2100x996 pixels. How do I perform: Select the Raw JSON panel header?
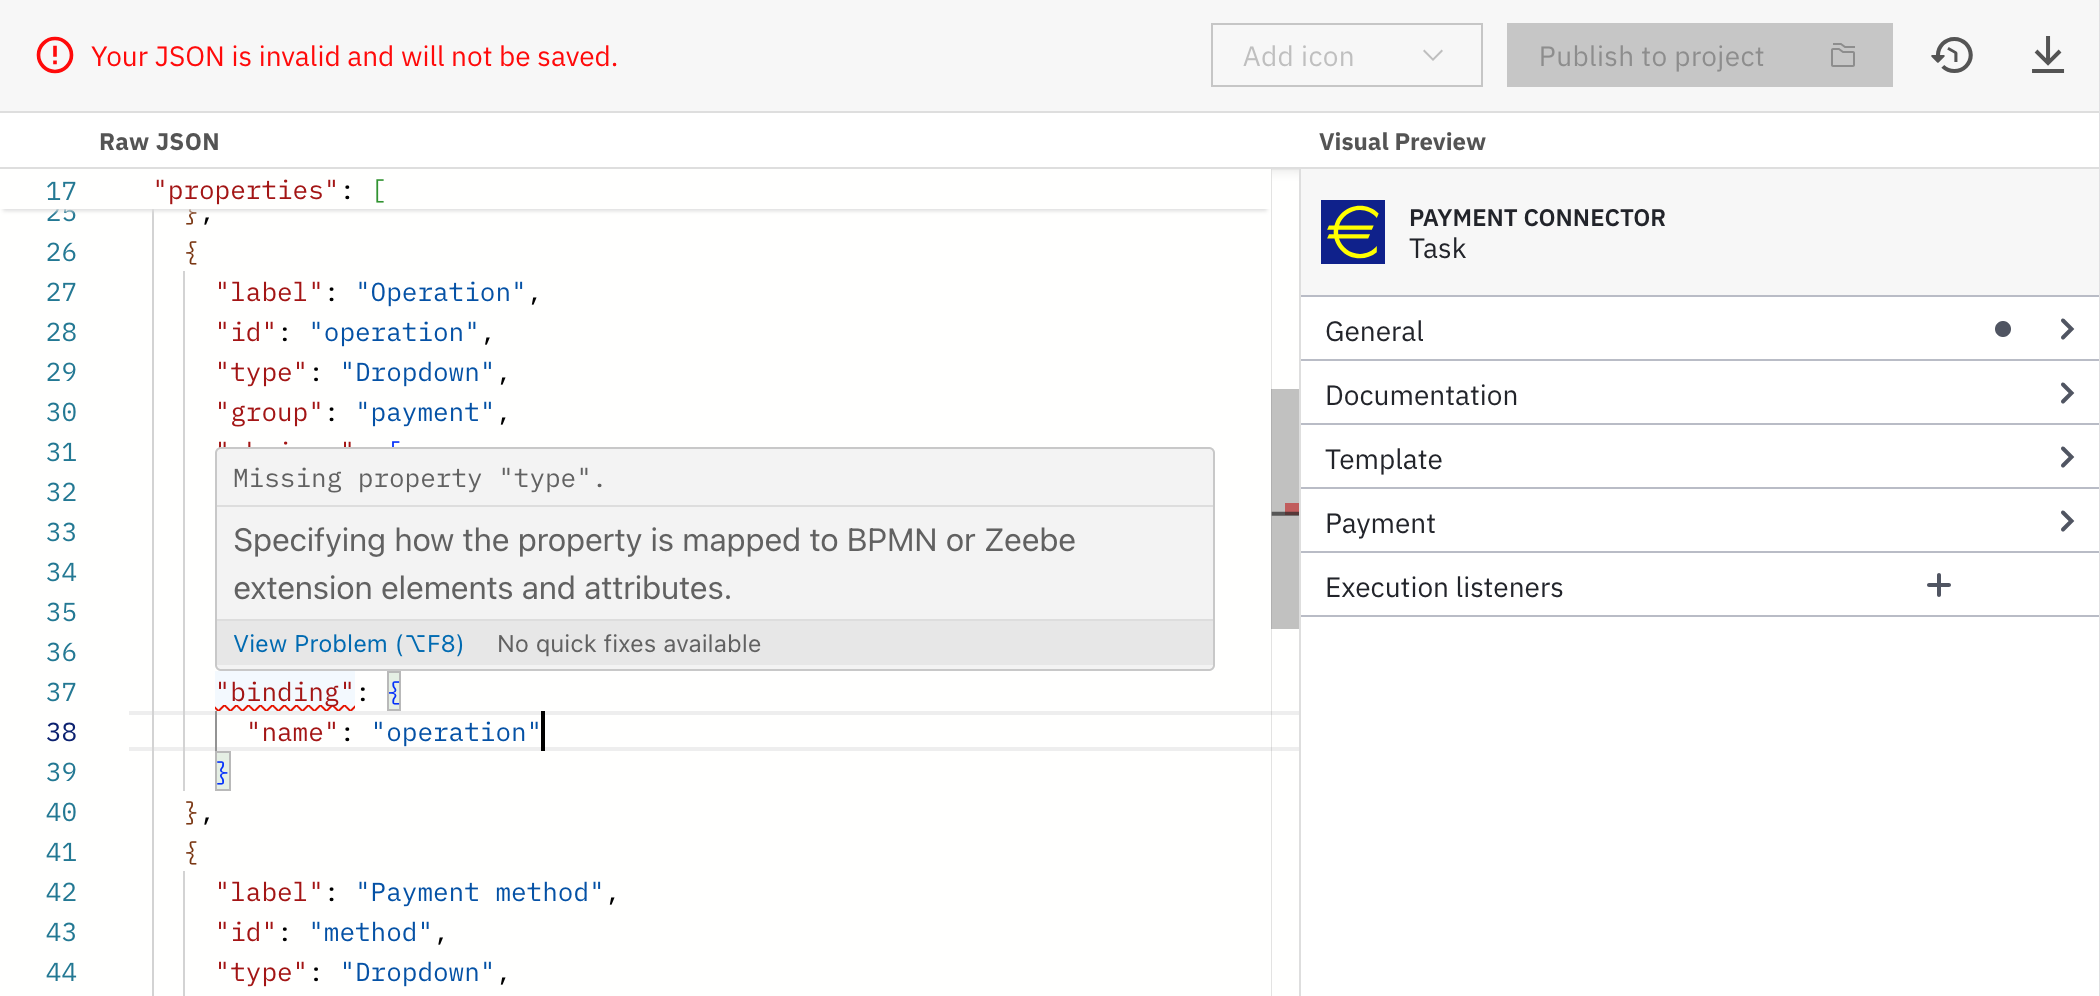tap(159, 142)
